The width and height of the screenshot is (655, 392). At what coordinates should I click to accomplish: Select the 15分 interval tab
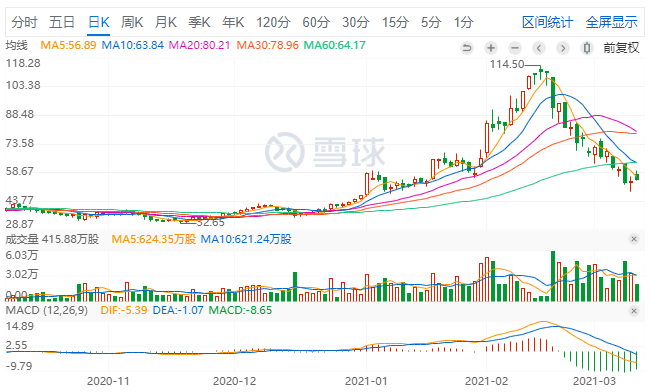(x=395, y=22)
